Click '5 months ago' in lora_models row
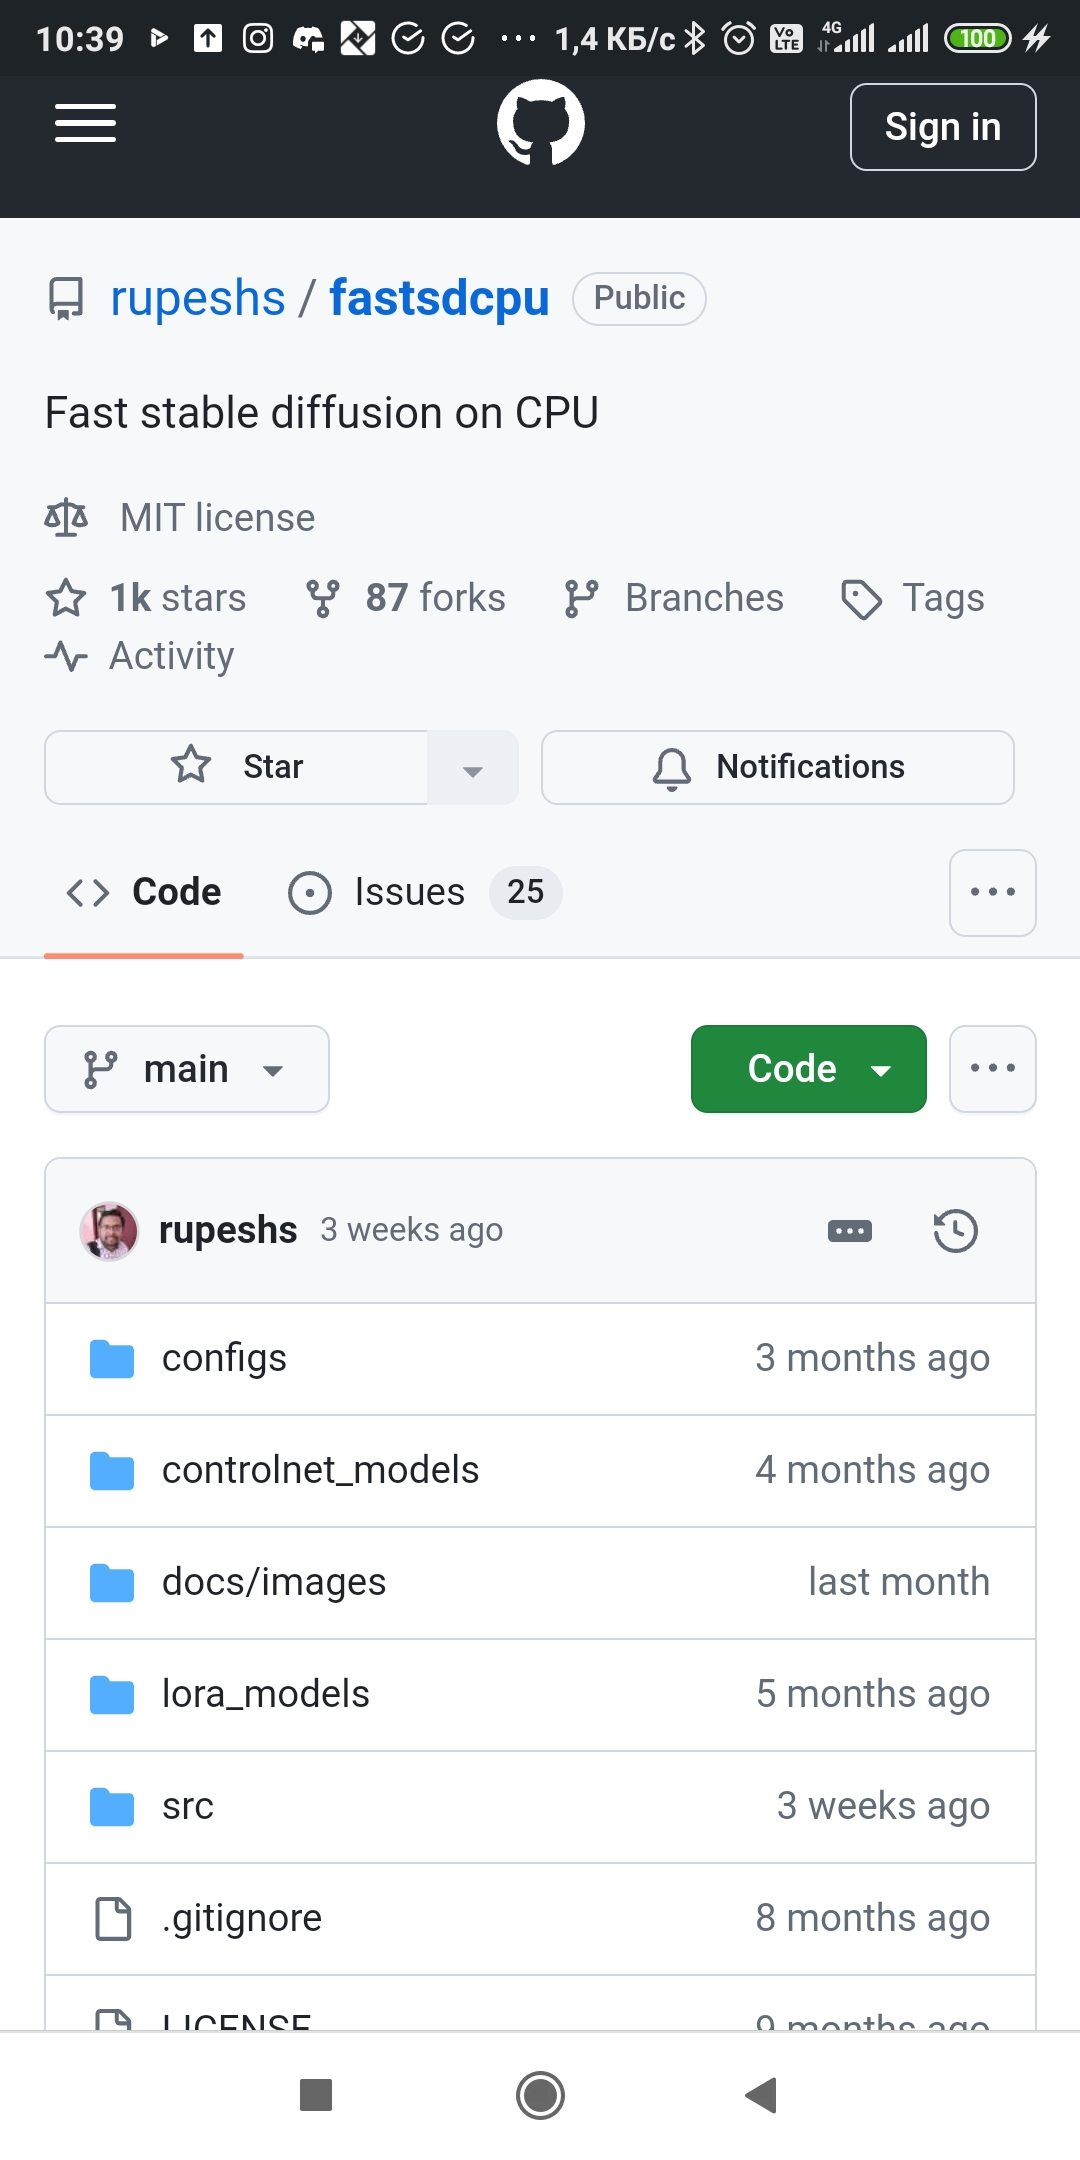Image resolution: width=1080 pixels, height=2160 pixels. point(873,1694)
